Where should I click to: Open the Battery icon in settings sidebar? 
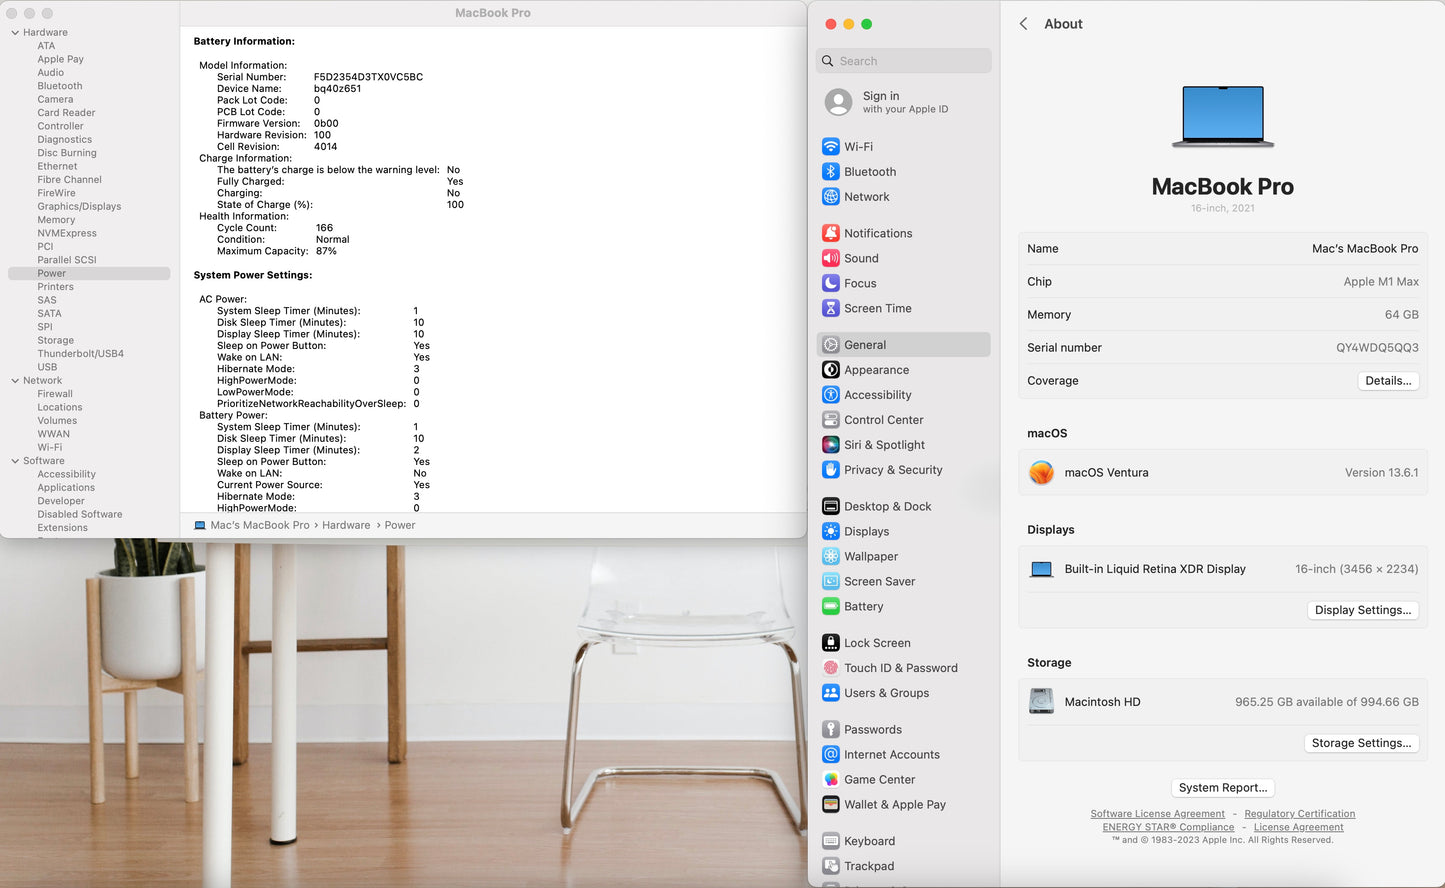(831, 606)
